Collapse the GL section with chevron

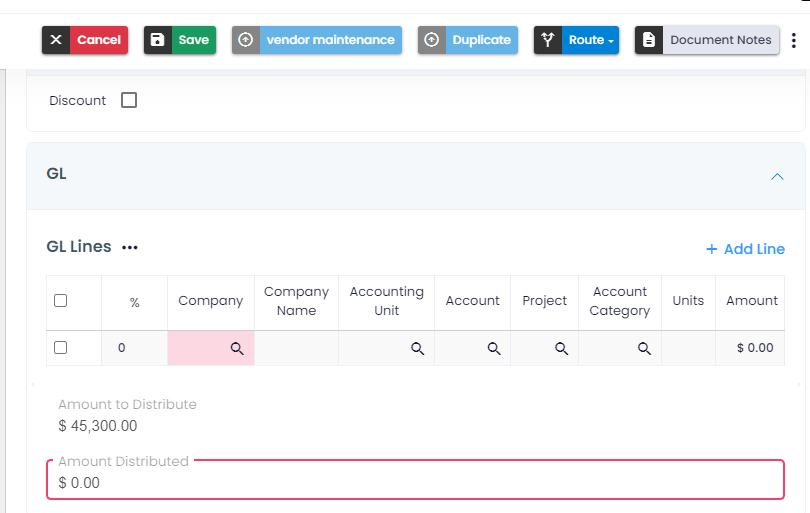777,176
